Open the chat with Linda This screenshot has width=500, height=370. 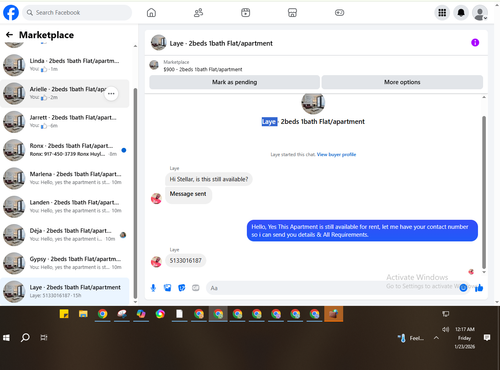pos(65,65)
